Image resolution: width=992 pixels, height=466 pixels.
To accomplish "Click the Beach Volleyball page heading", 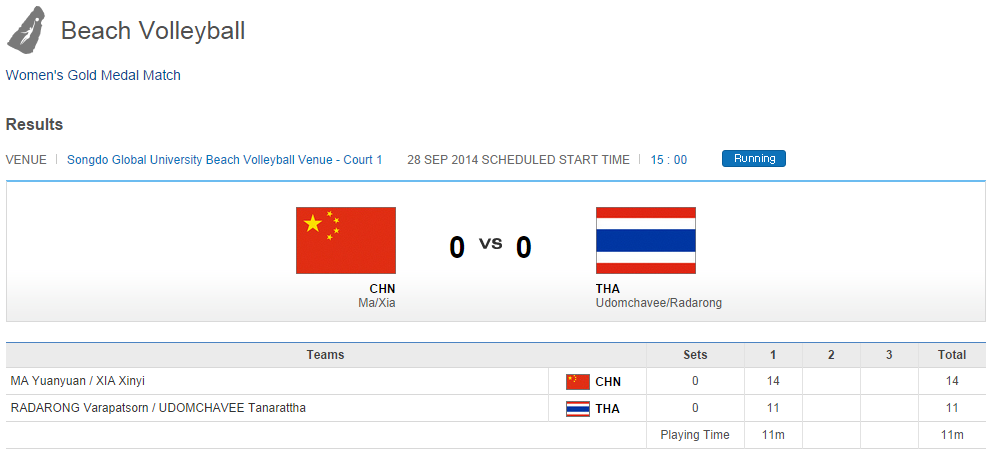I will (153, 31).
